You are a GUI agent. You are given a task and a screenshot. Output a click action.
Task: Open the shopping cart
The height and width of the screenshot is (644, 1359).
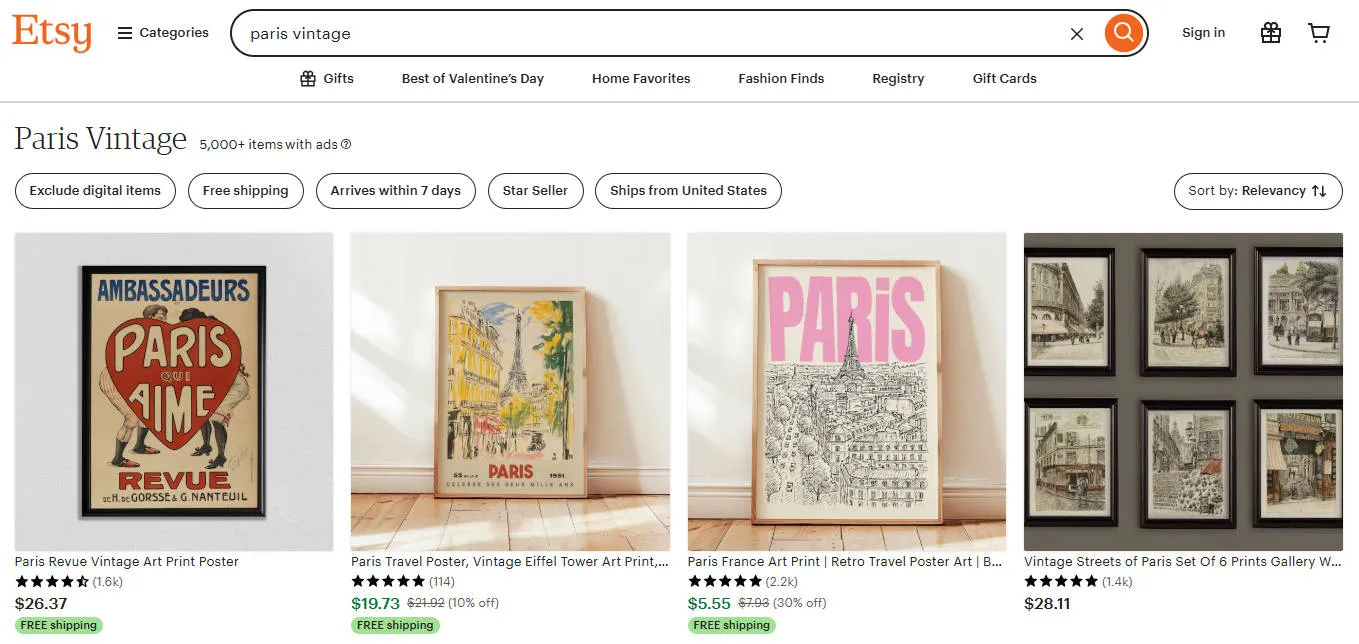1319,33
